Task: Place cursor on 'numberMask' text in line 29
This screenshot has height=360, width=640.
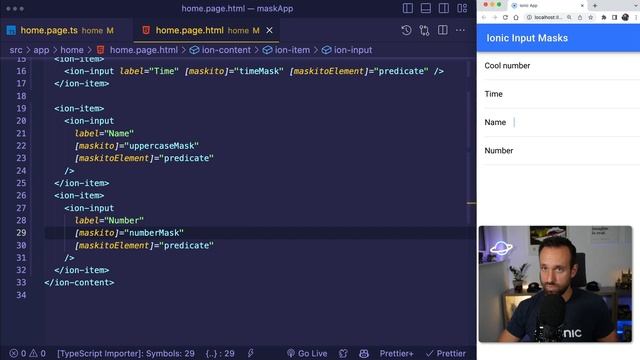Action: 154,233
